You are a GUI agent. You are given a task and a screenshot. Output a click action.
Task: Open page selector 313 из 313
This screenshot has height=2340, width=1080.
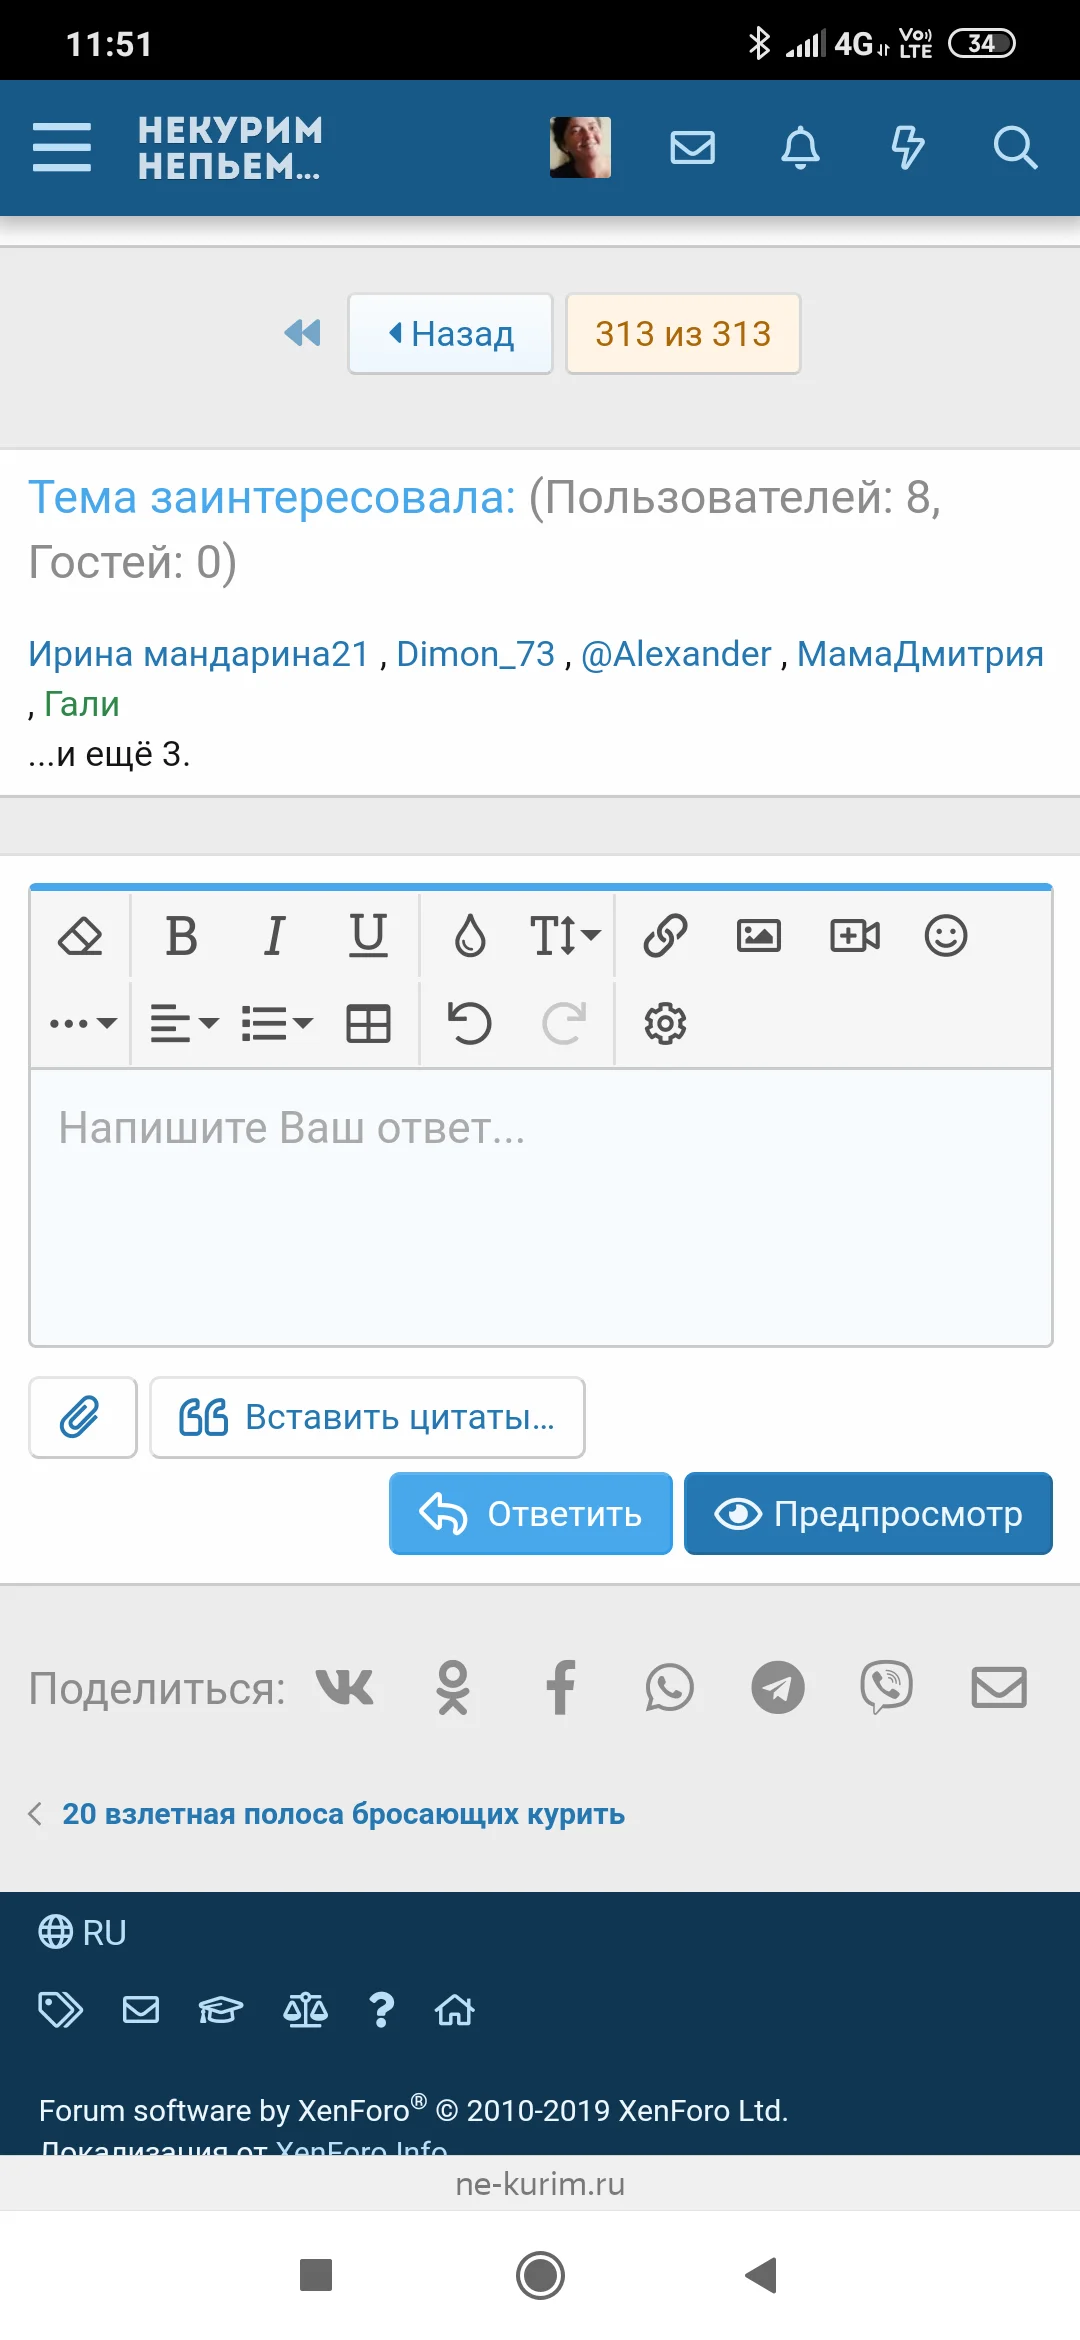(x=683, y=333)
